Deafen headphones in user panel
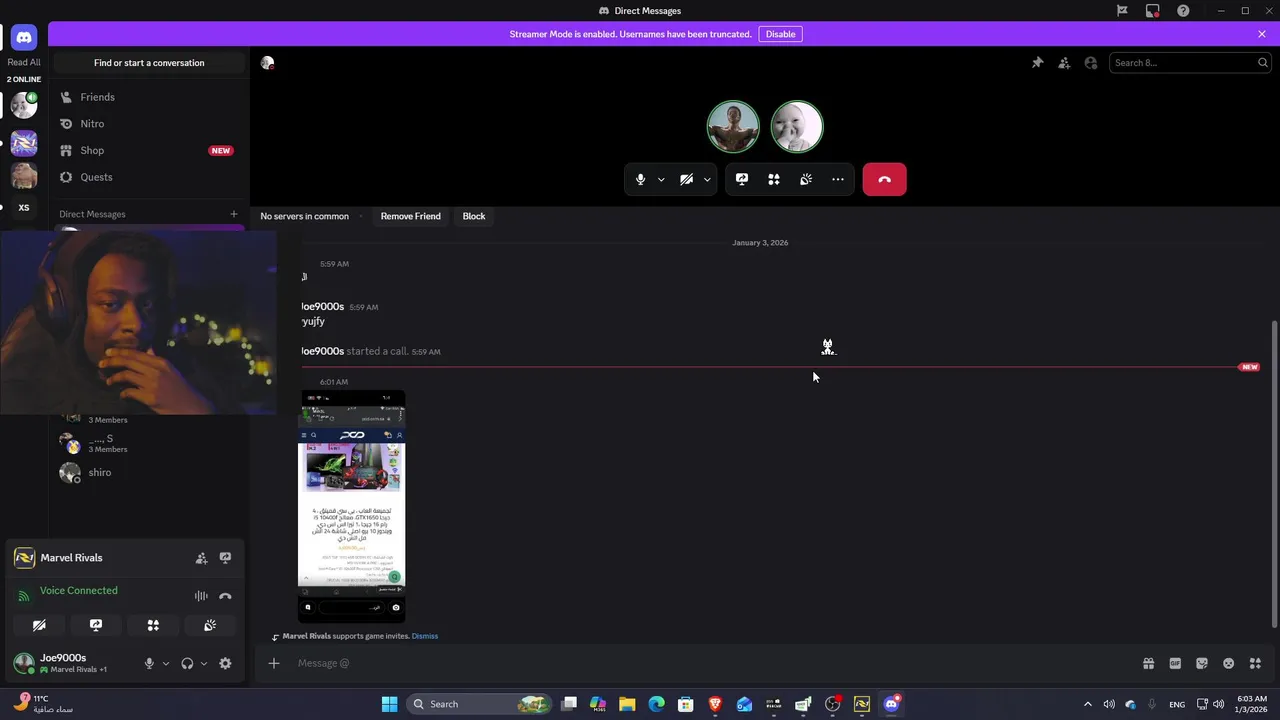 click(x=187, y=664)
